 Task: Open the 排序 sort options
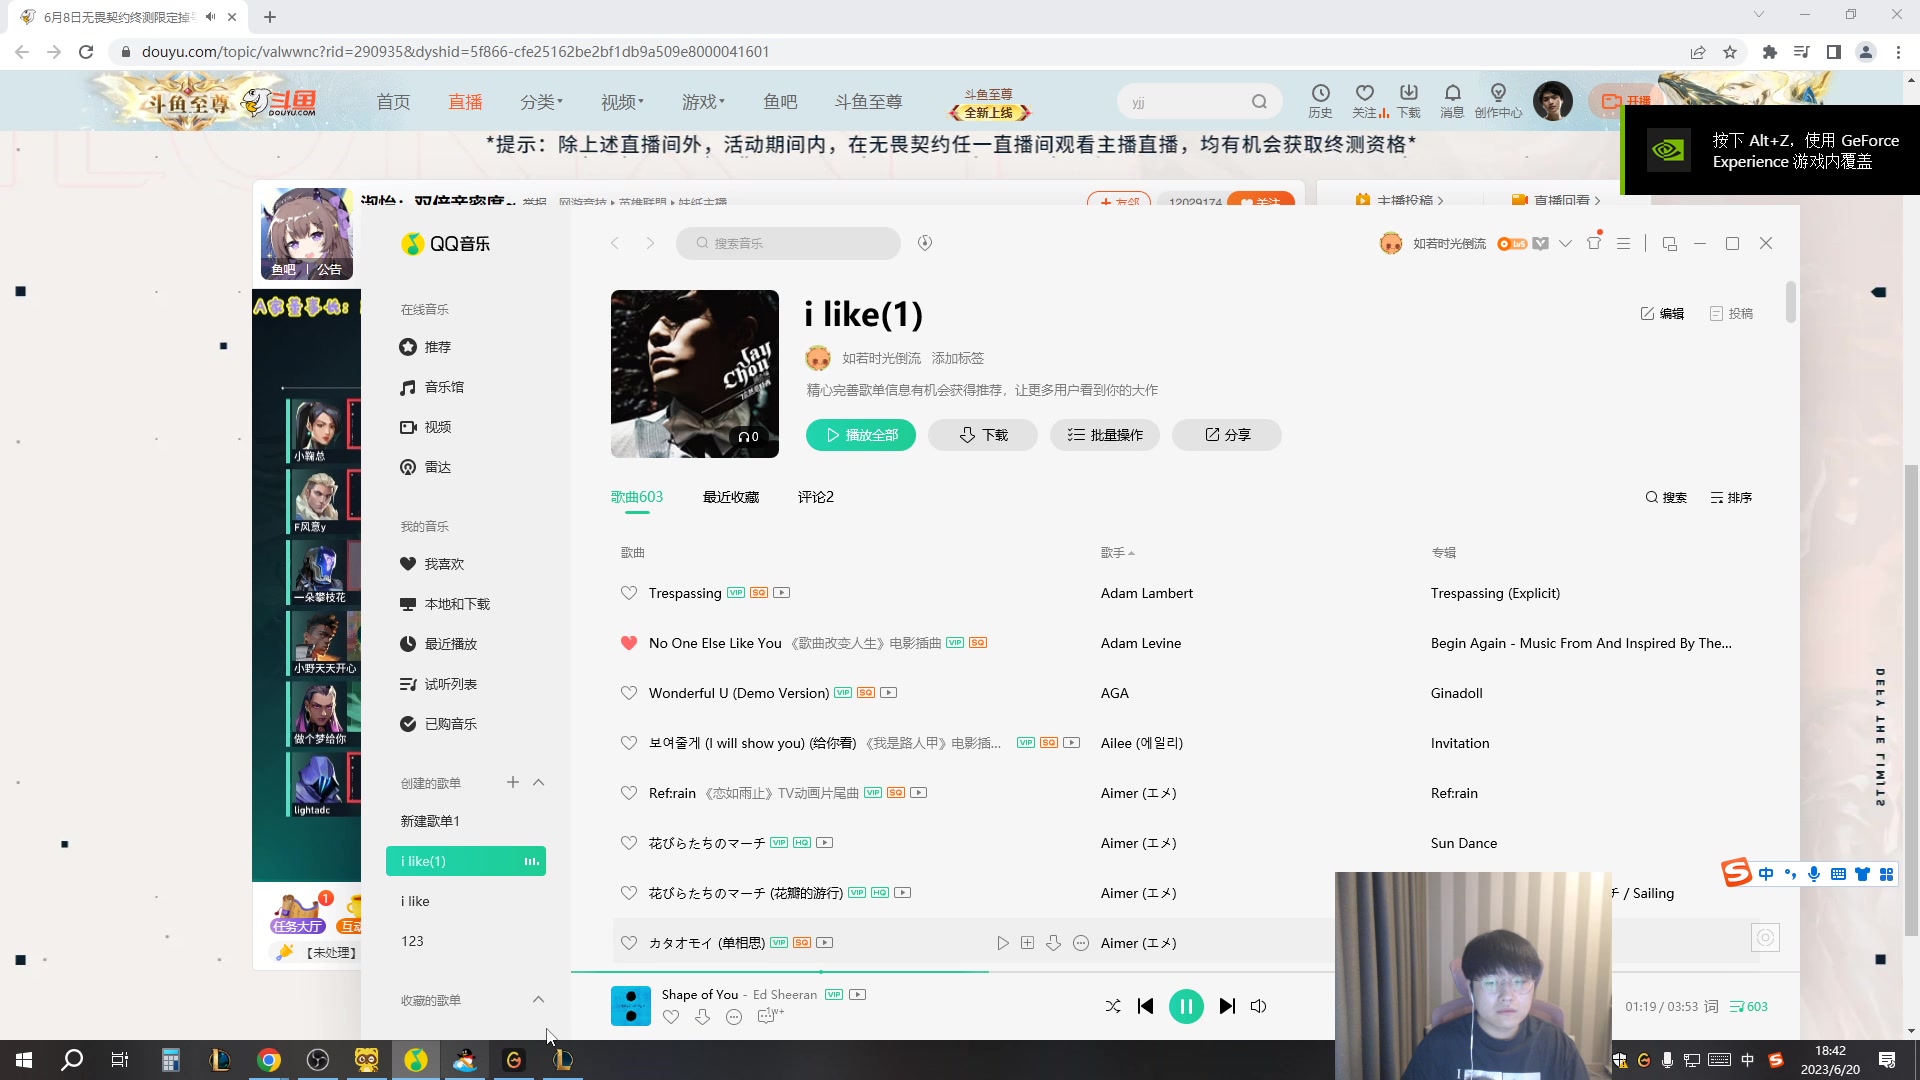point(1730,497)
